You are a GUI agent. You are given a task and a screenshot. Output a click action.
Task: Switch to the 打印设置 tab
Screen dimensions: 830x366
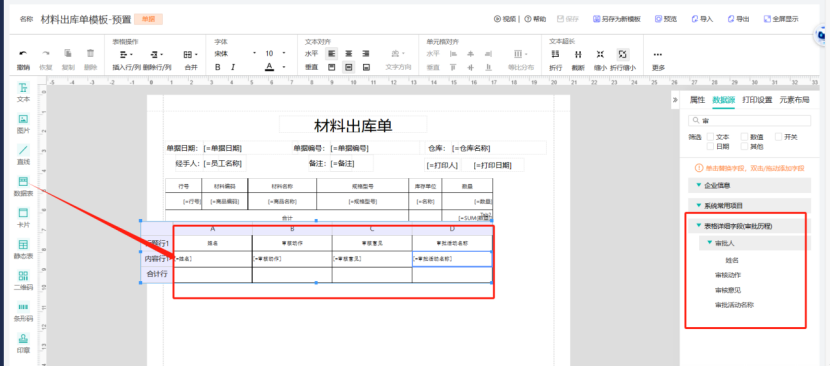tap(757, 100)
